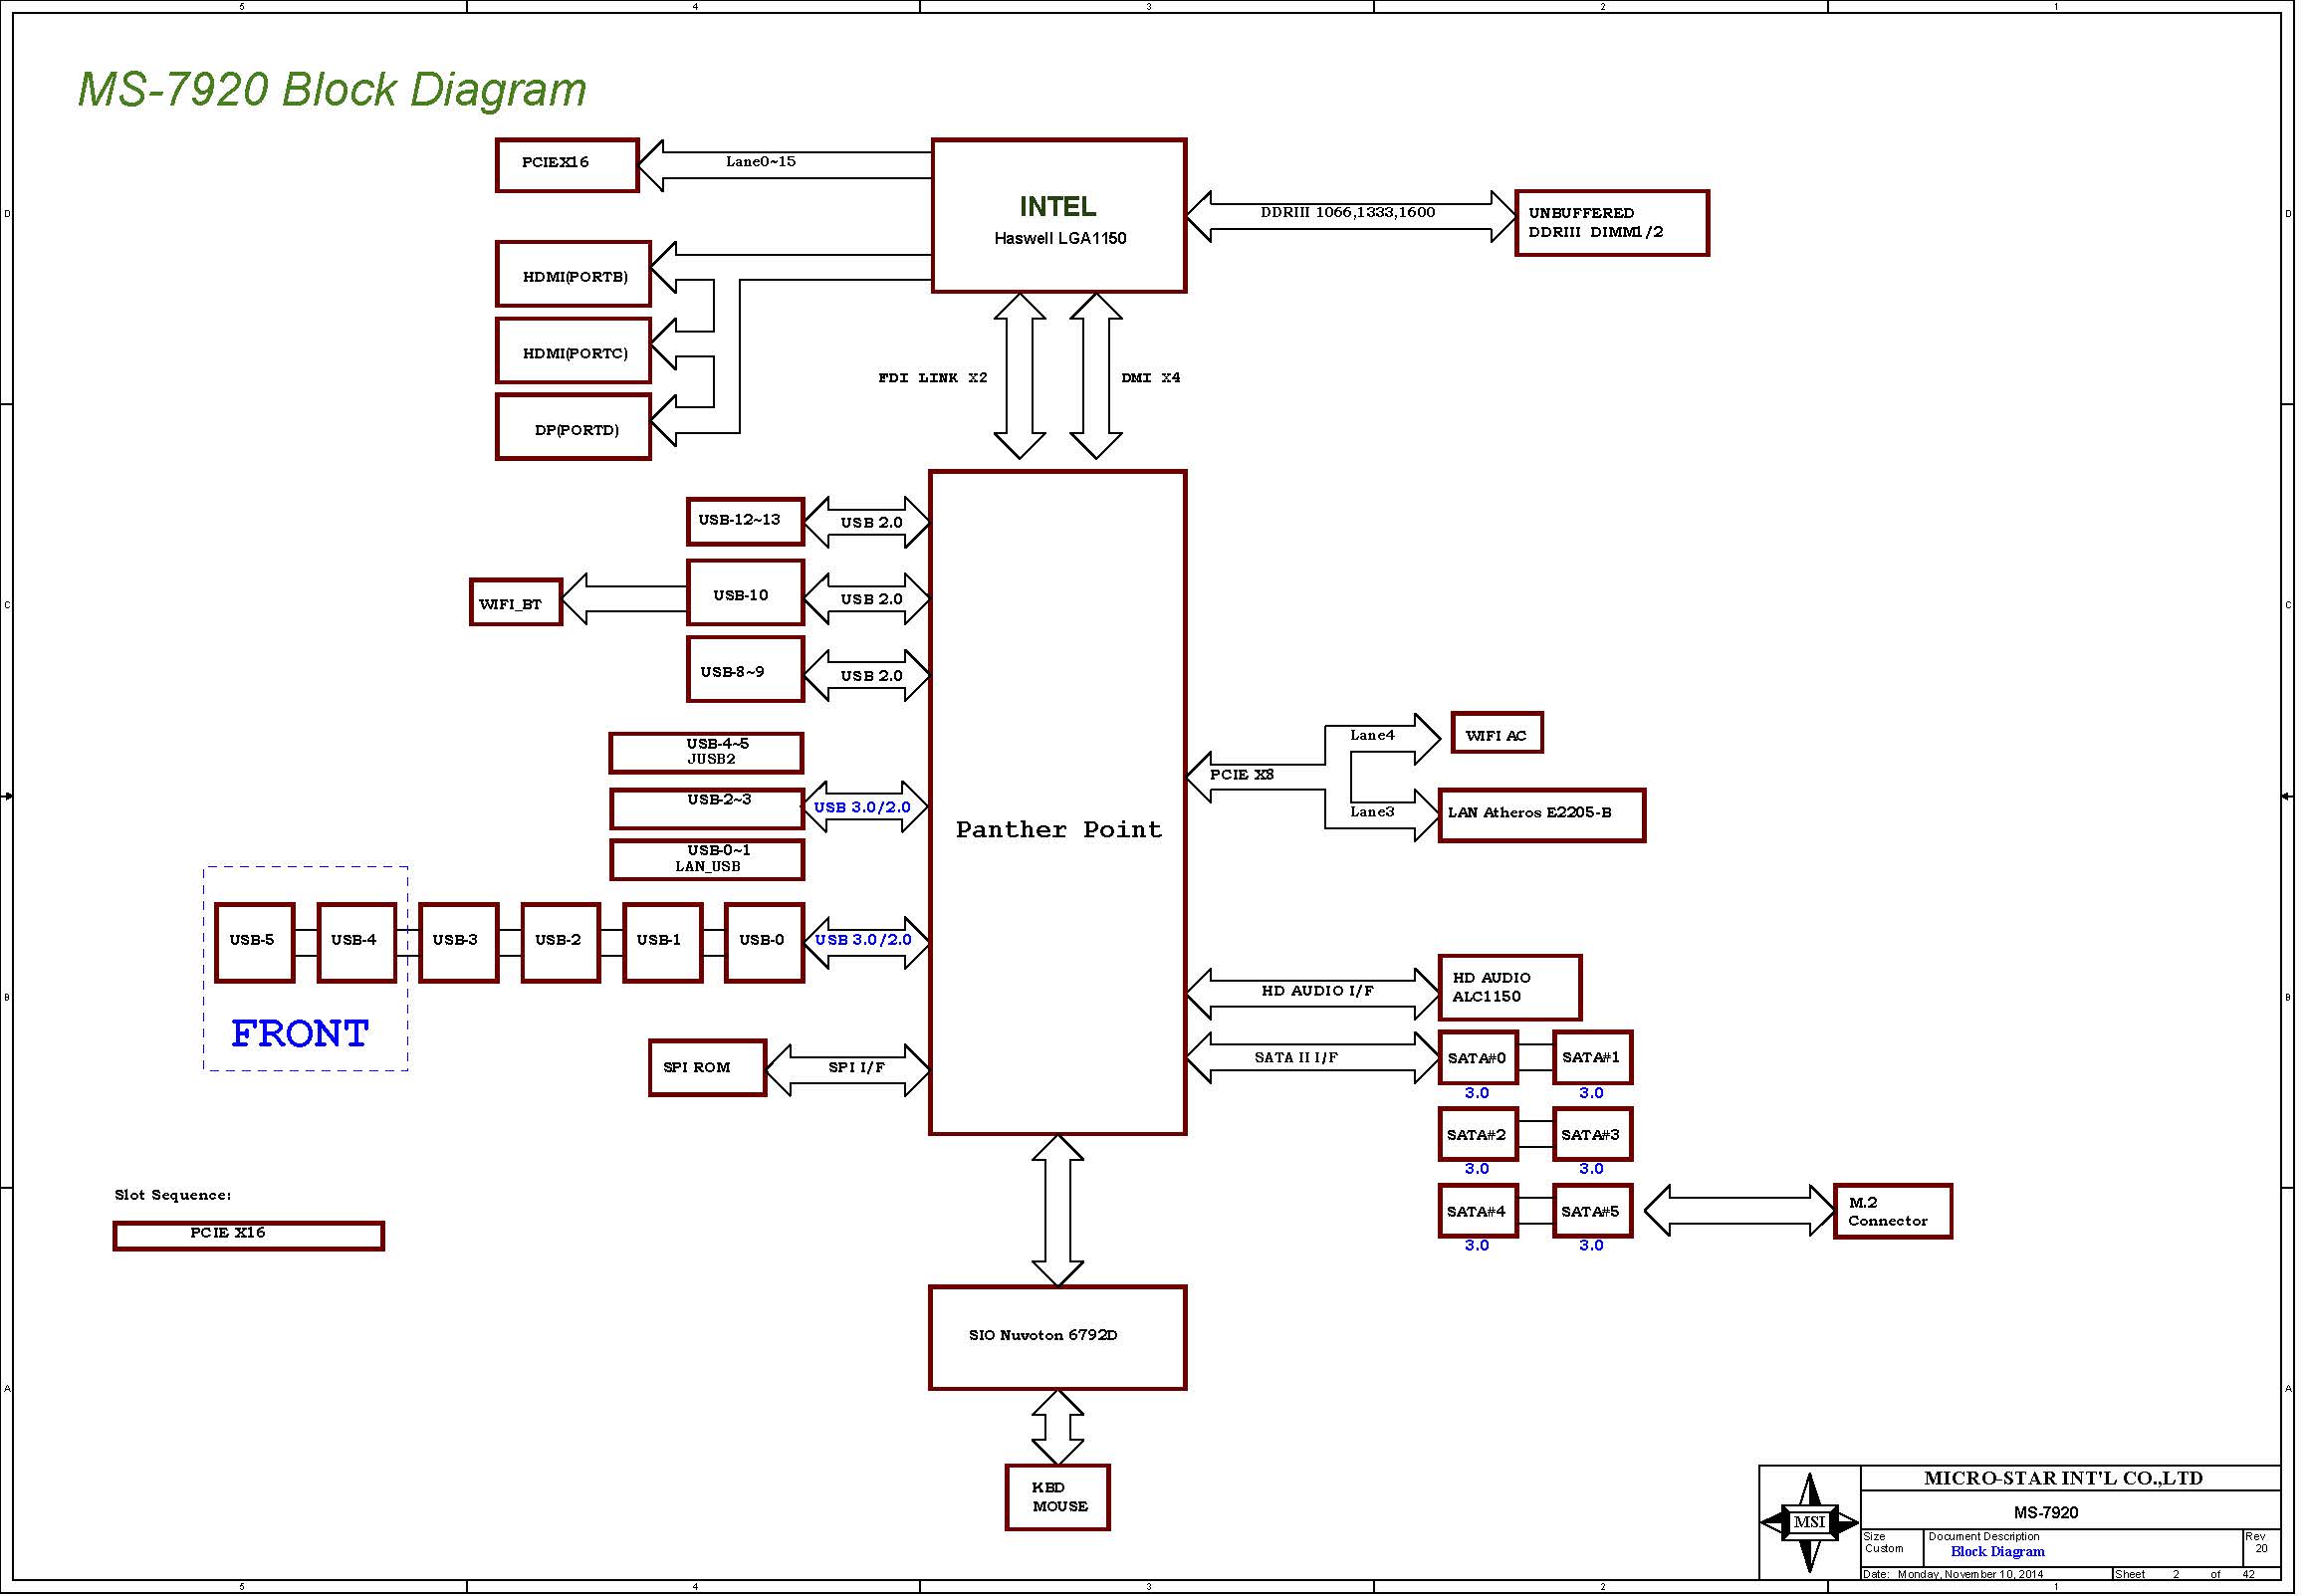Click the WIFI AC block
This screenshot has width=2307, height=1596.
point(1497,733)
